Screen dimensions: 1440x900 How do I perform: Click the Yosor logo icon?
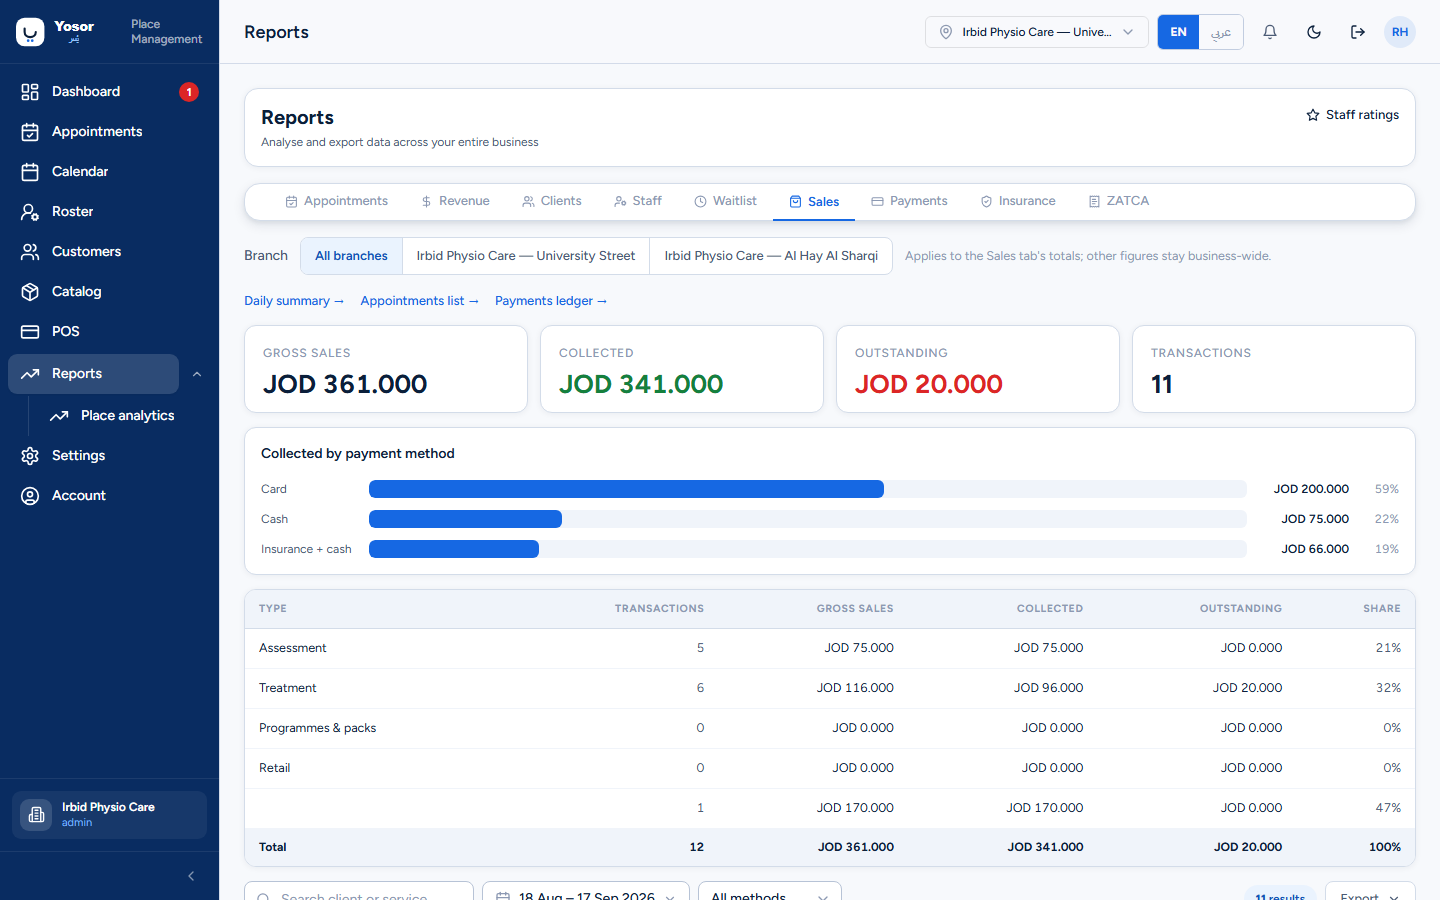click(x=30, y=32)
